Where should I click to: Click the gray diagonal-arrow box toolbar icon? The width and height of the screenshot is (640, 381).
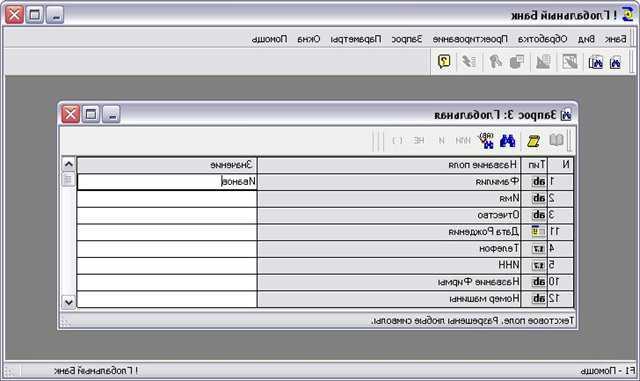tap(569, 62)
